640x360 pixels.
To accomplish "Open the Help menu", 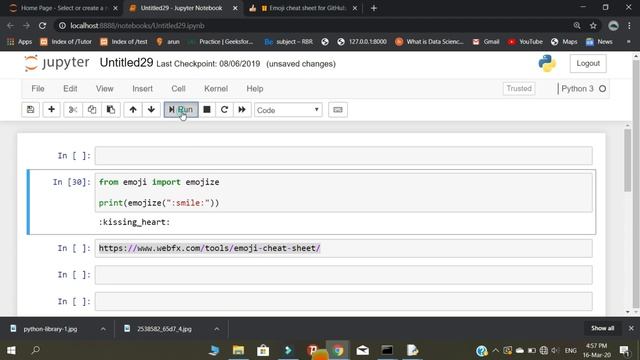I will 255,89.
